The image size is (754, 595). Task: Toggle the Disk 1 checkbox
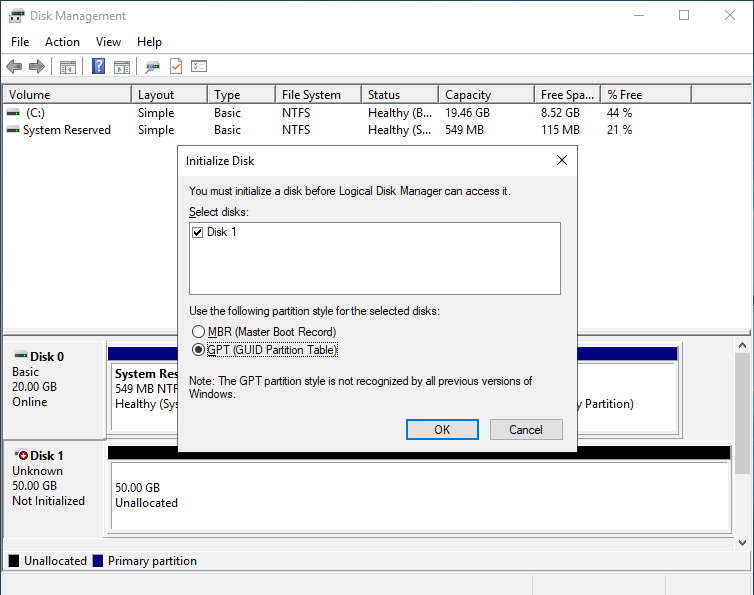197,232
